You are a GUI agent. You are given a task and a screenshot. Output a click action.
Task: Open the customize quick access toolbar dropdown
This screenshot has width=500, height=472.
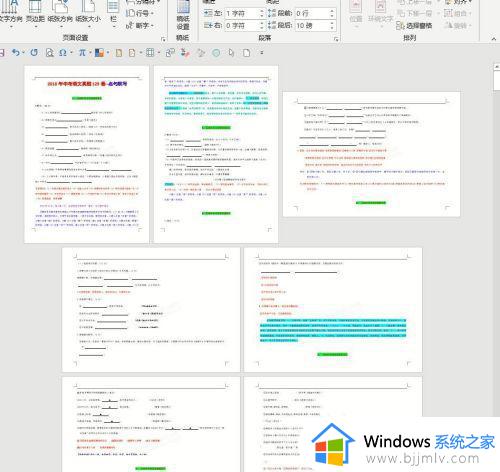pos(262,53)
